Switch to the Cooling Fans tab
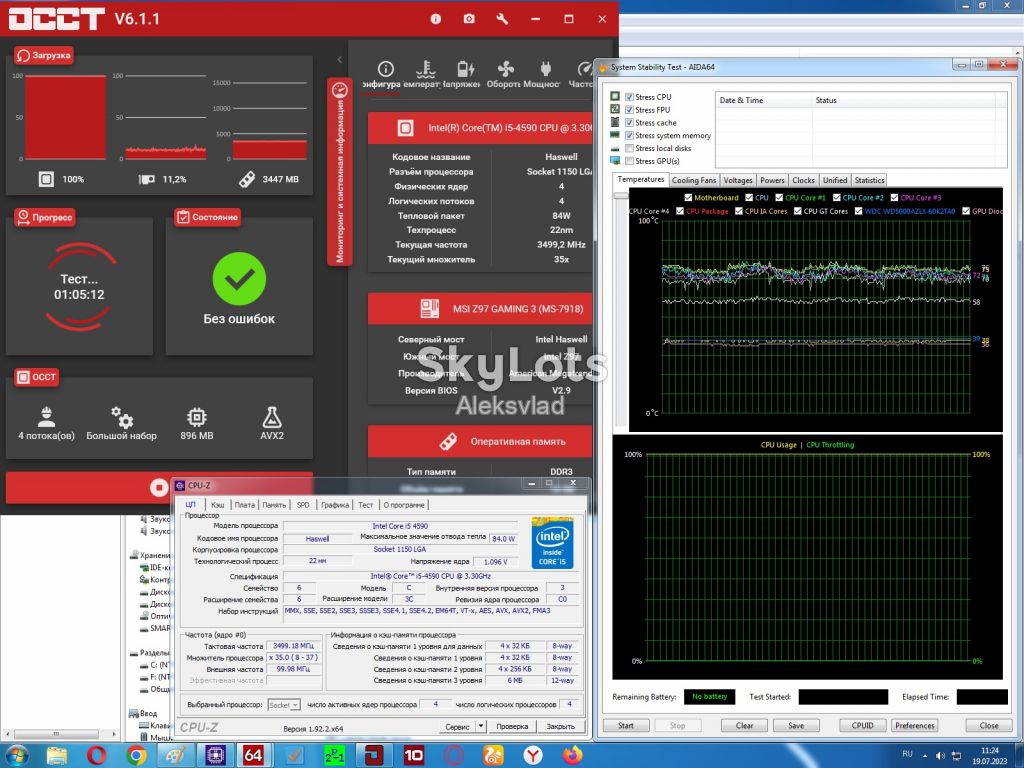This screenshot has height=768, width=1024. pyautogui.click(x=694, y=180)
